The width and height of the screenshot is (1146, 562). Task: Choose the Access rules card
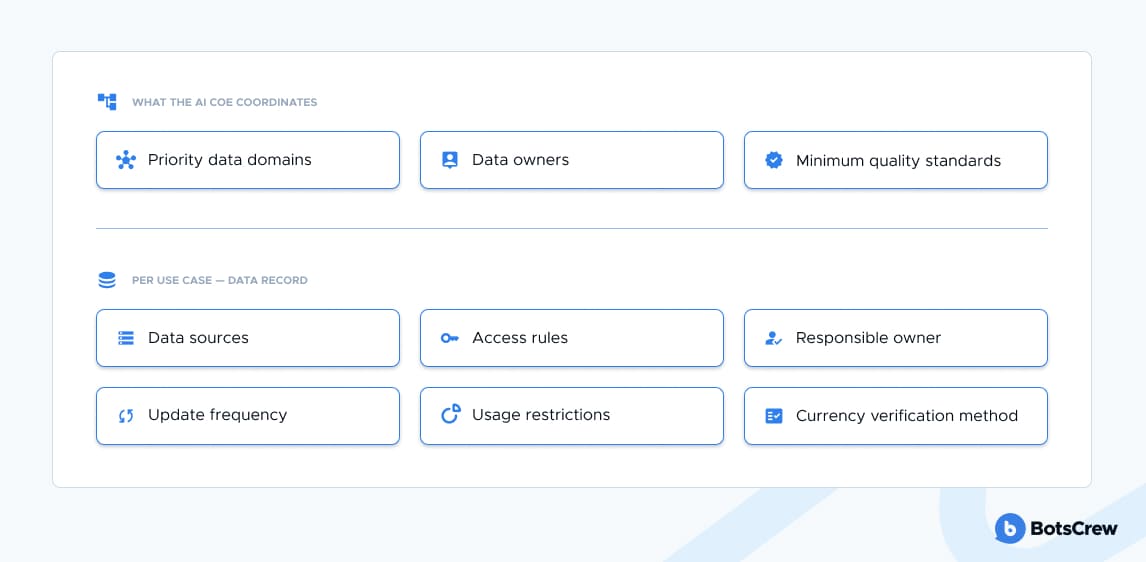(572, 338)
